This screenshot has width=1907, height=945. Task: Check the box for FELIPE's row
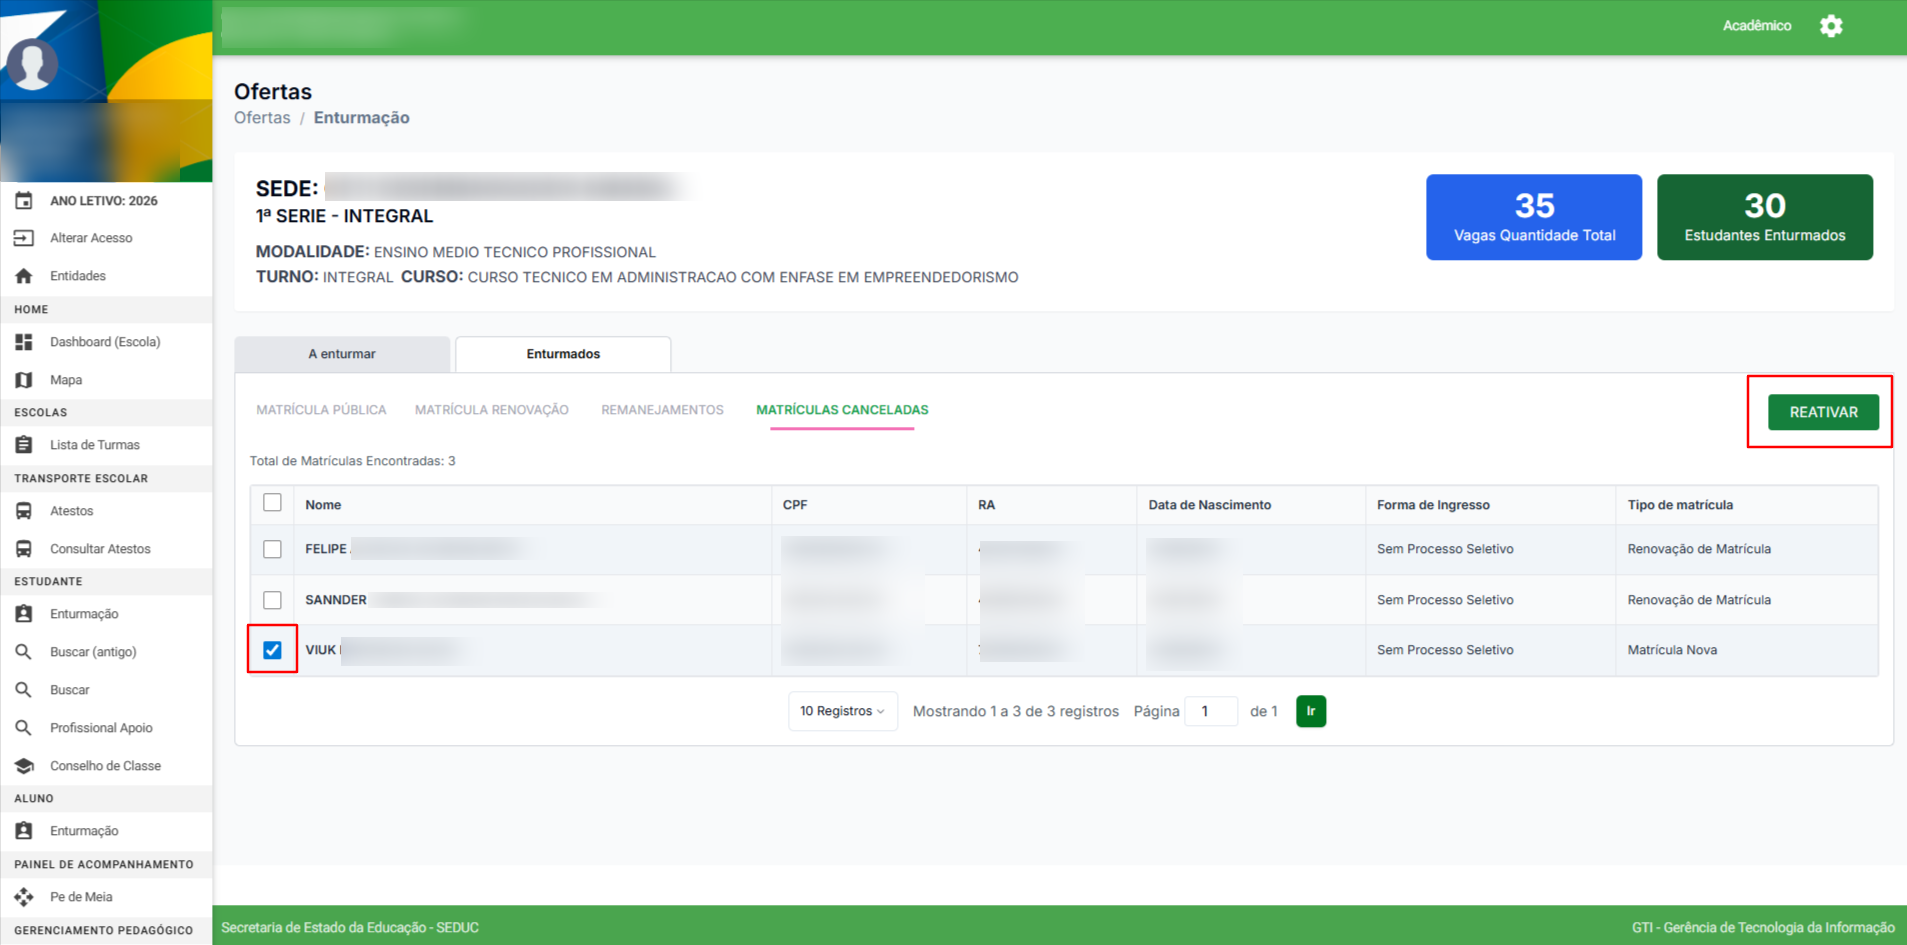tap(272, 549)
